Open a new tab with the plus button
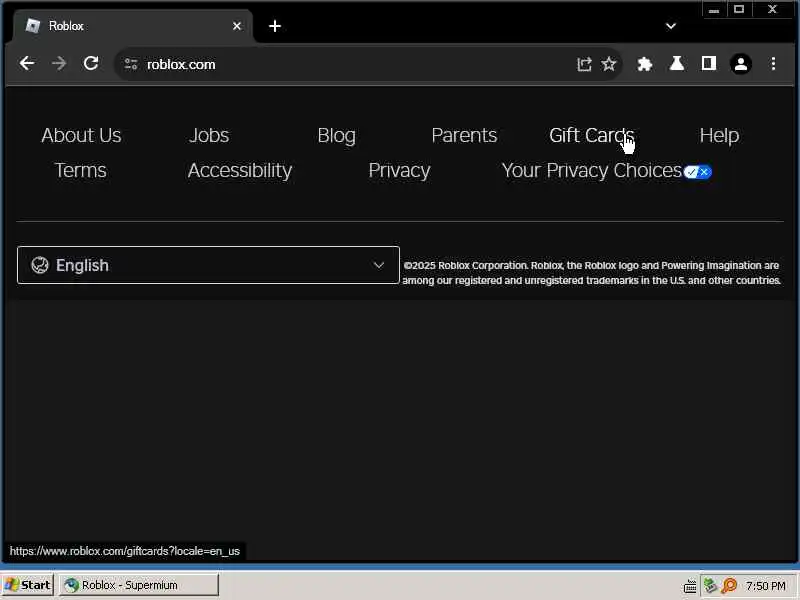This screenshot has height=600, width=800. (275, 26)
